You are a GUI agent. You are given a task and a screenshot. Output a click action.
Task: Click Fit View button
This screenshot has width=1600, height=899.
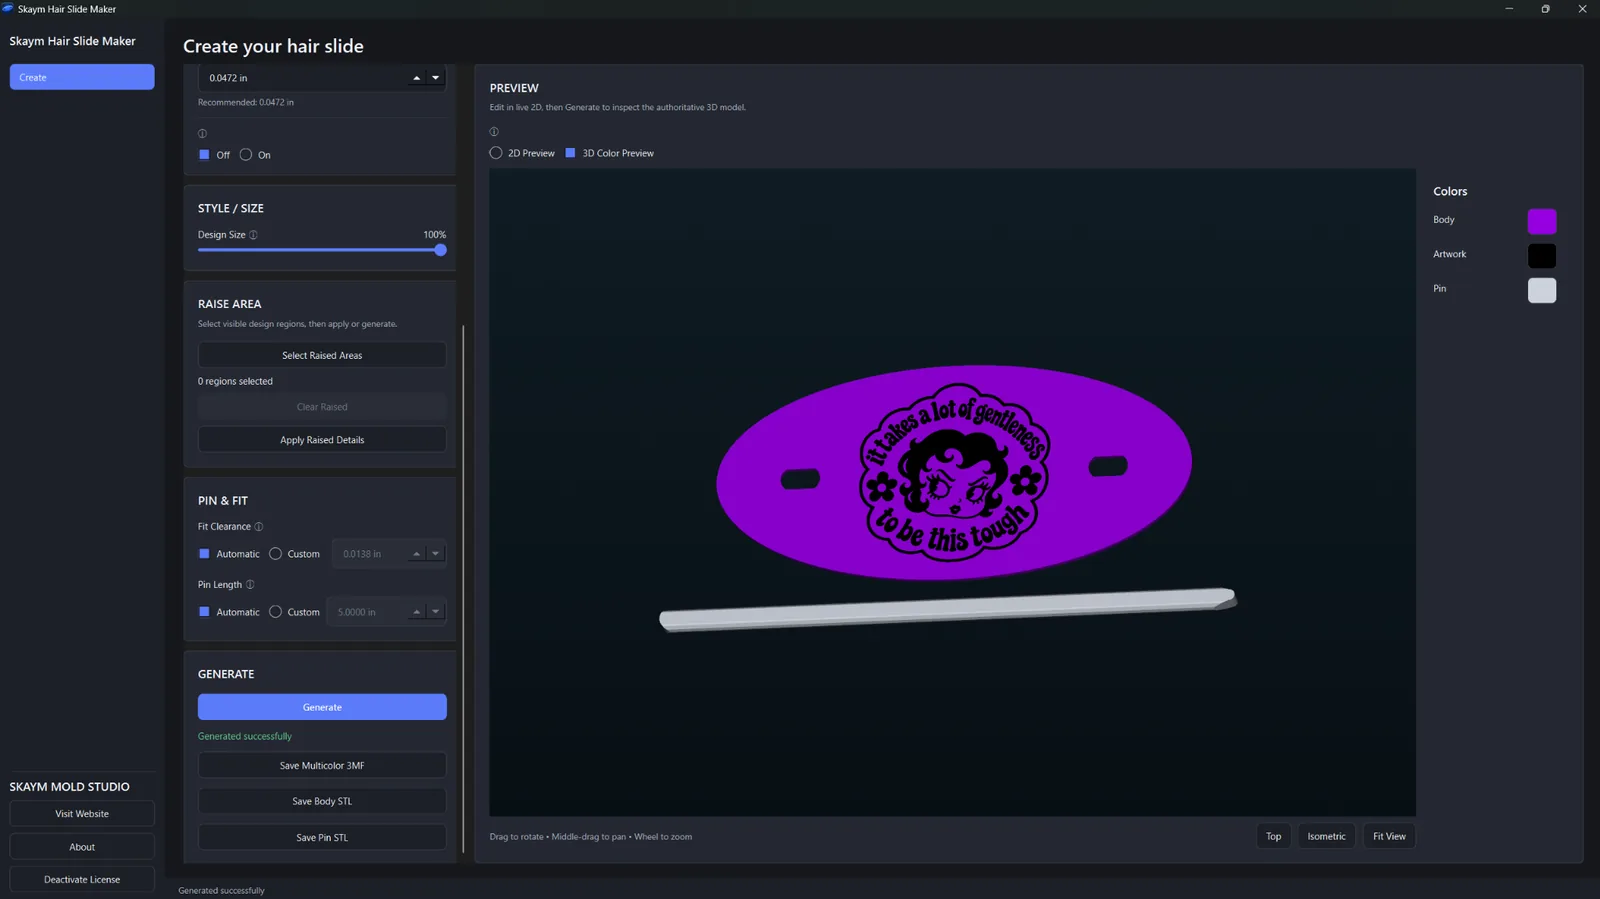pos(1389,837)
